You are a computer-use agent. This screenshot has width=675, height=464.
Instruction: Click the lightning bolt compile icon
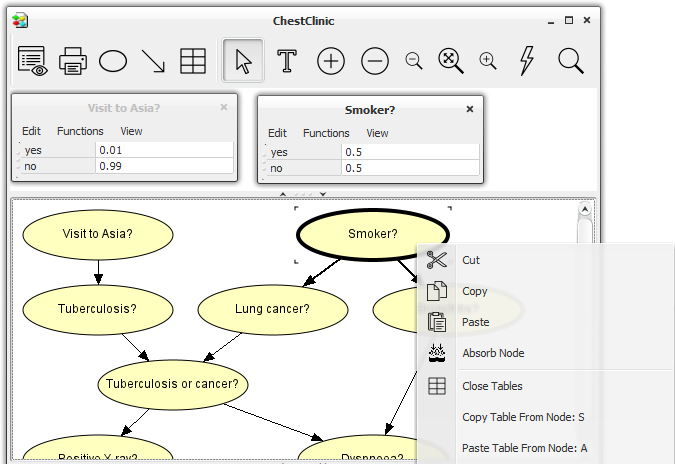point(527,61)
